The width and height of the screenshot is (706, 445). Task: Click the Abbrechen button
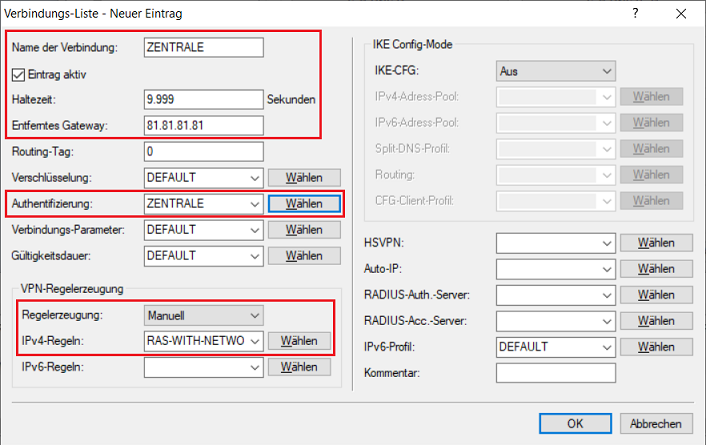pyautogui.click(x=656, y=423)
